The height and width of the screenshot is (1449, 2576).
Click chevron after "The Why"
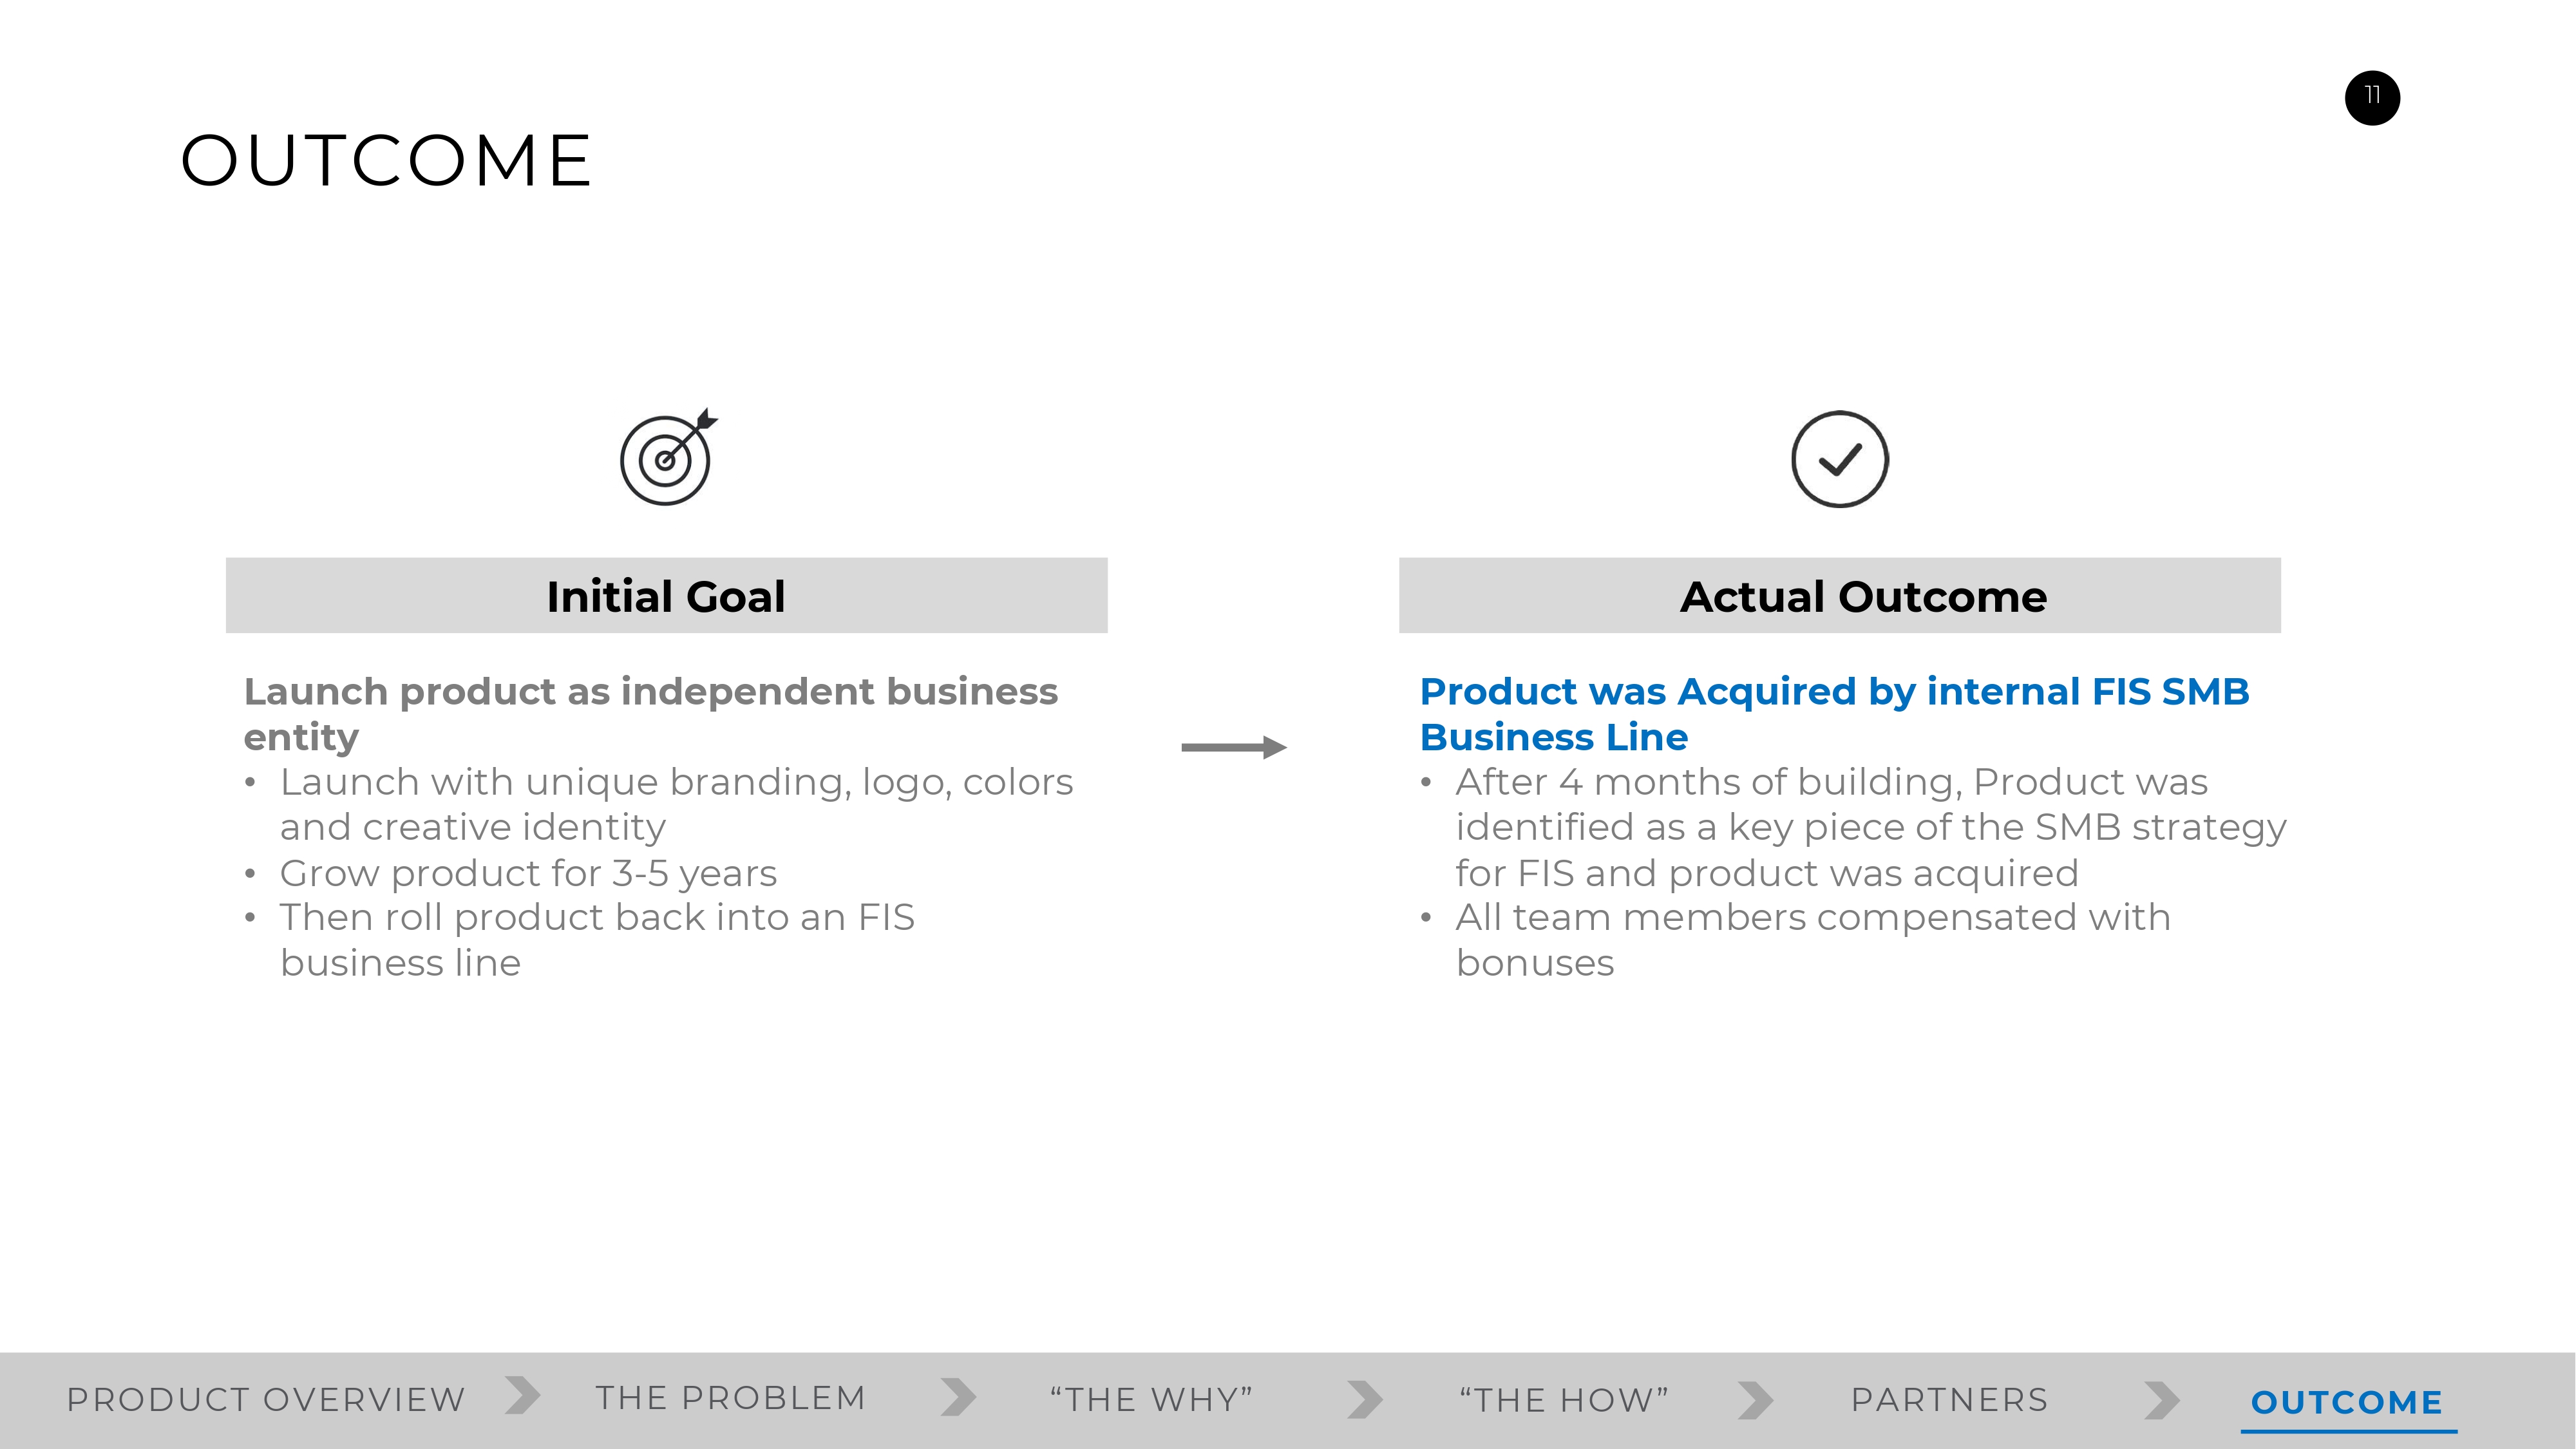(1364, 1399)
